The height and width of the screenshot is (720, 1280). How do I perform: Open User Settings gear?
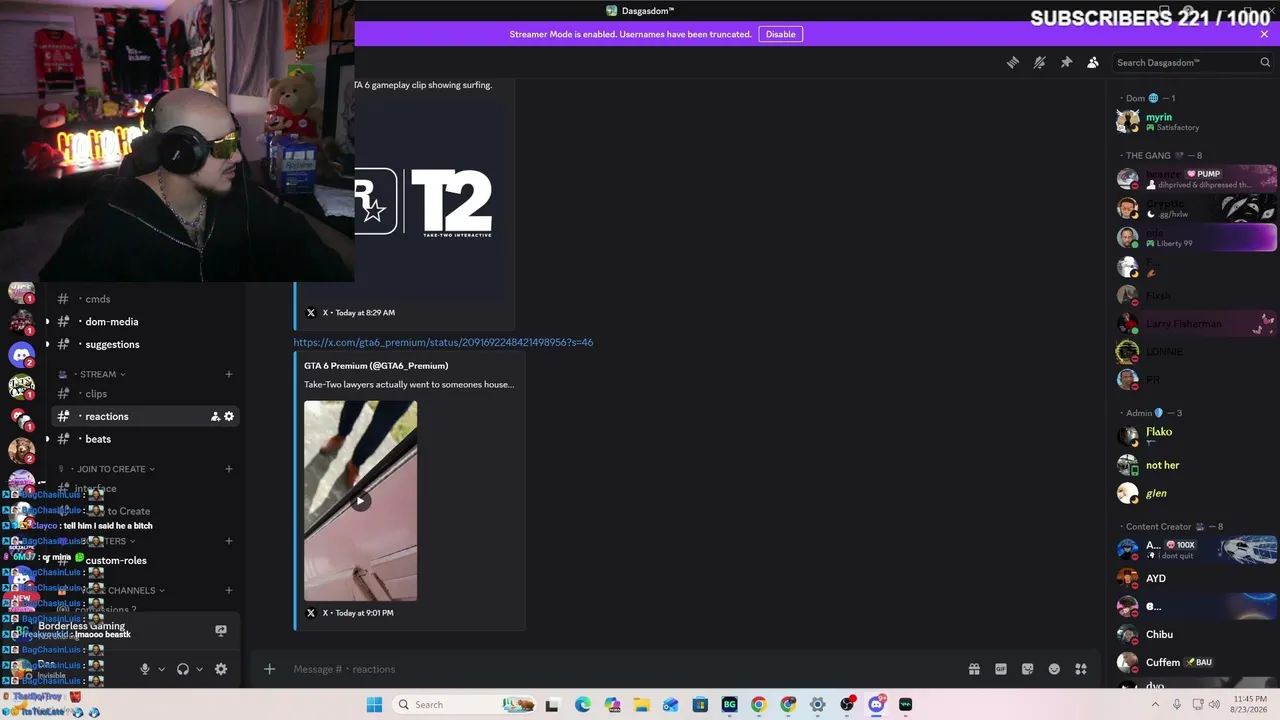(221, 669)
